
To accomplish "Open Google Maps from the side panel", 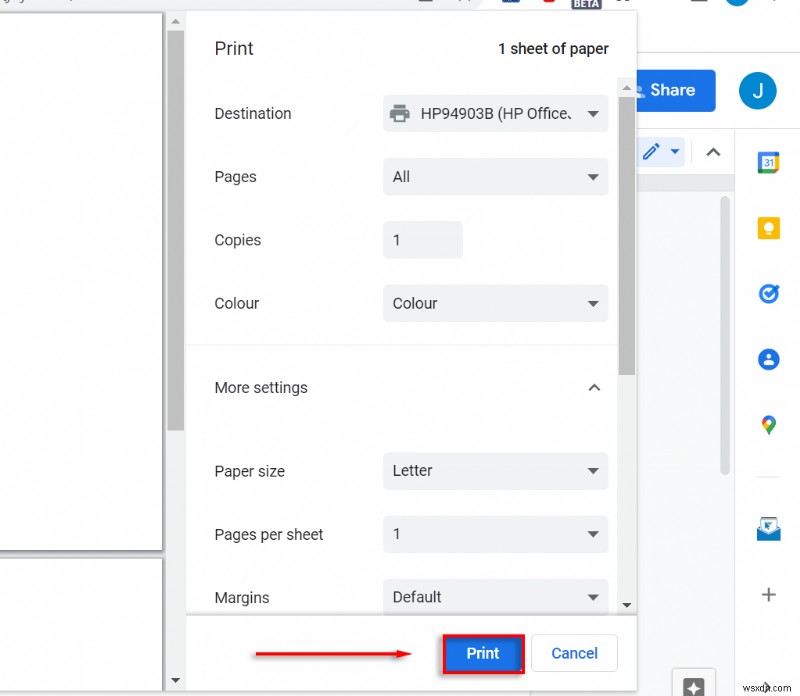I will tap(768, 423).
